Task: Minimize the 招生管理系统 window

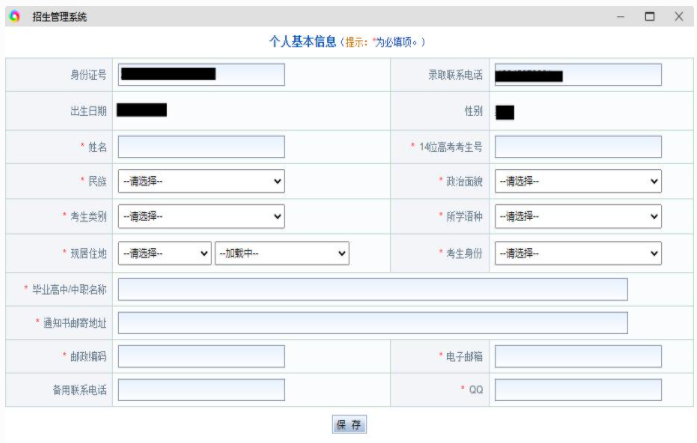Action: [621, 16]
